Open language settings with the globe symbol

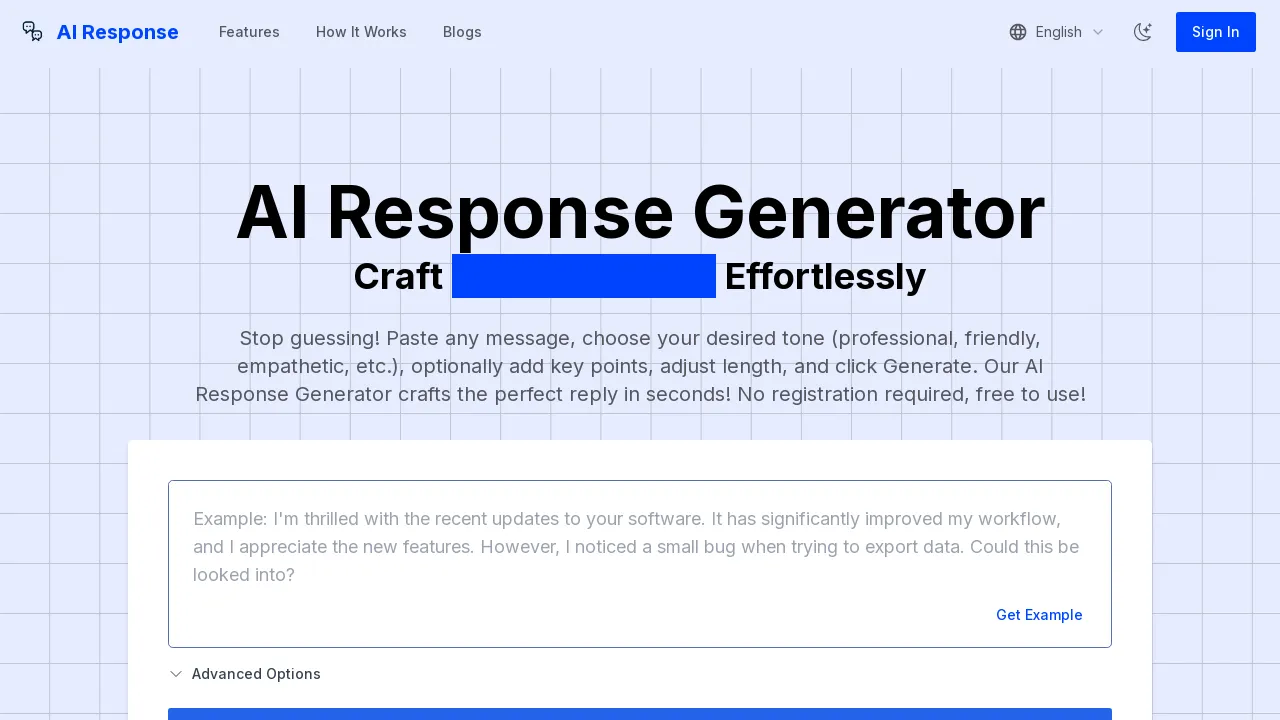coord(1018,32)
